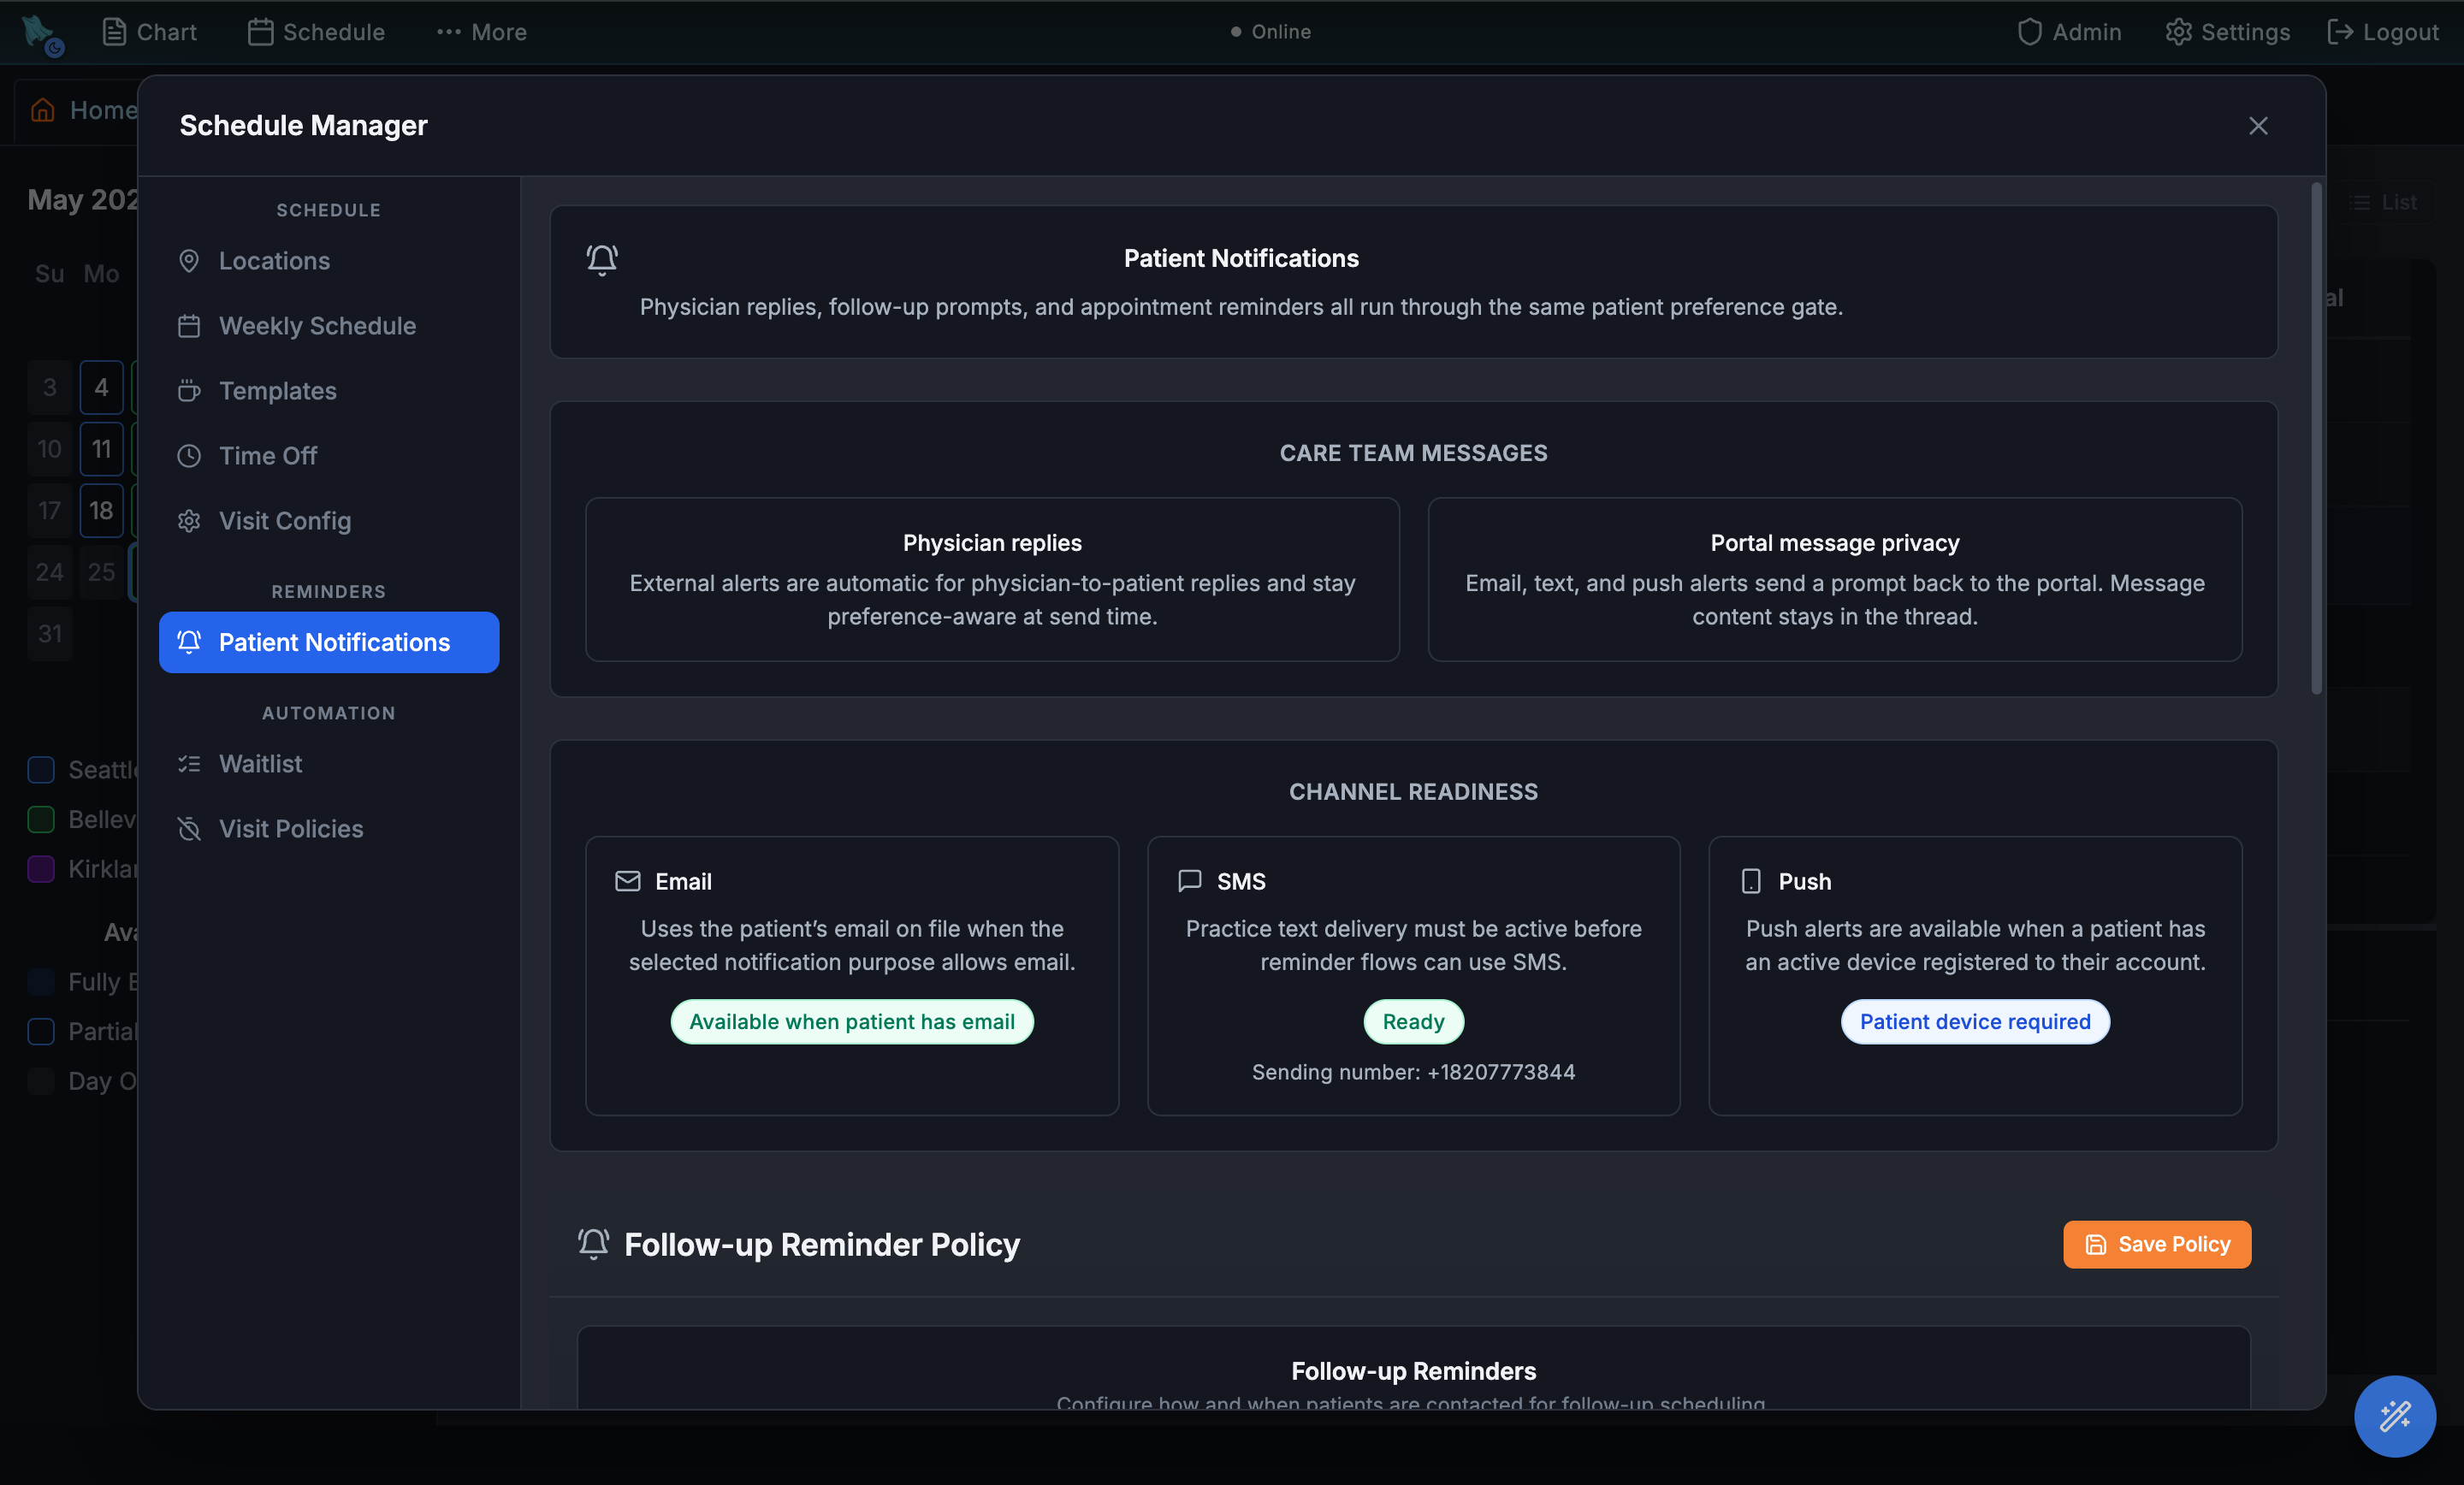The image size is (2464, 1485).
Task: Open Weekly Schedule section
Action: tap(328, 326)
